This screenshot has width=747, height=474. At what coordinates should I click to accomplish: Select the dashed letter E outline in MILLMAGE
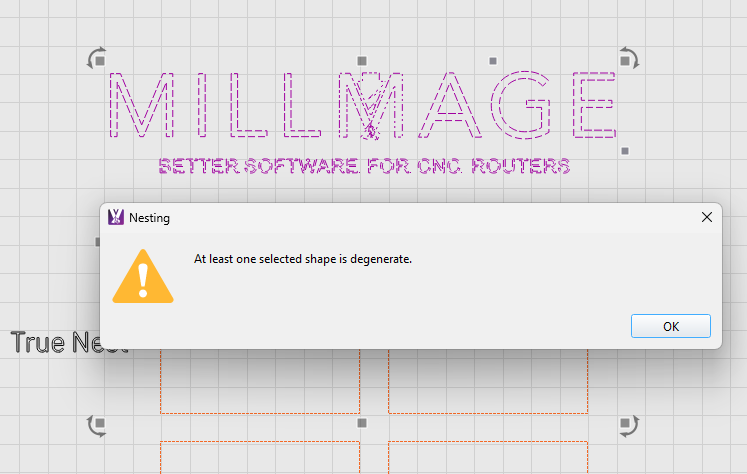(x=595, y=105)
